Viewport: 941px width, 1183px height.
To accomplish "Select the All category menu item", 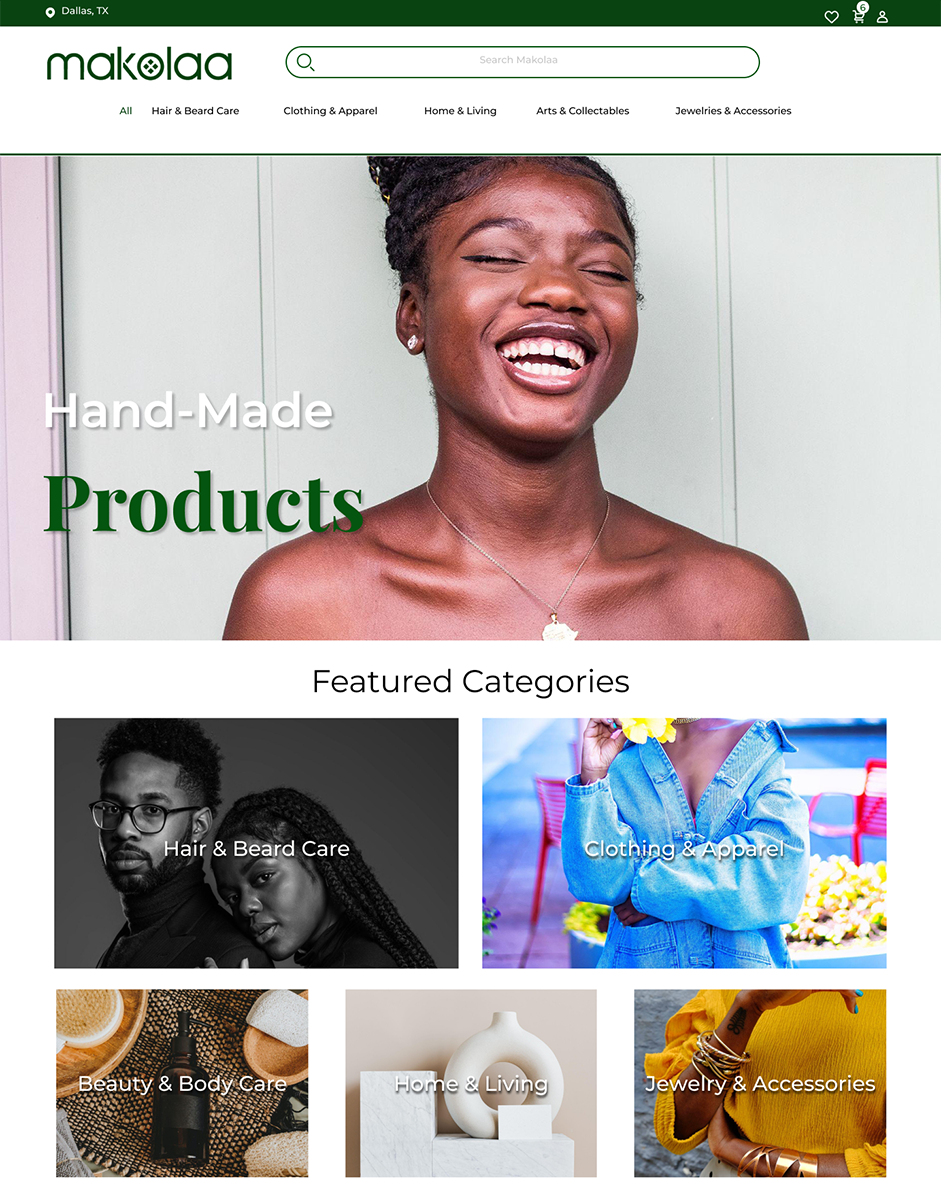I will pyautogui.click(x=125, y=111).
